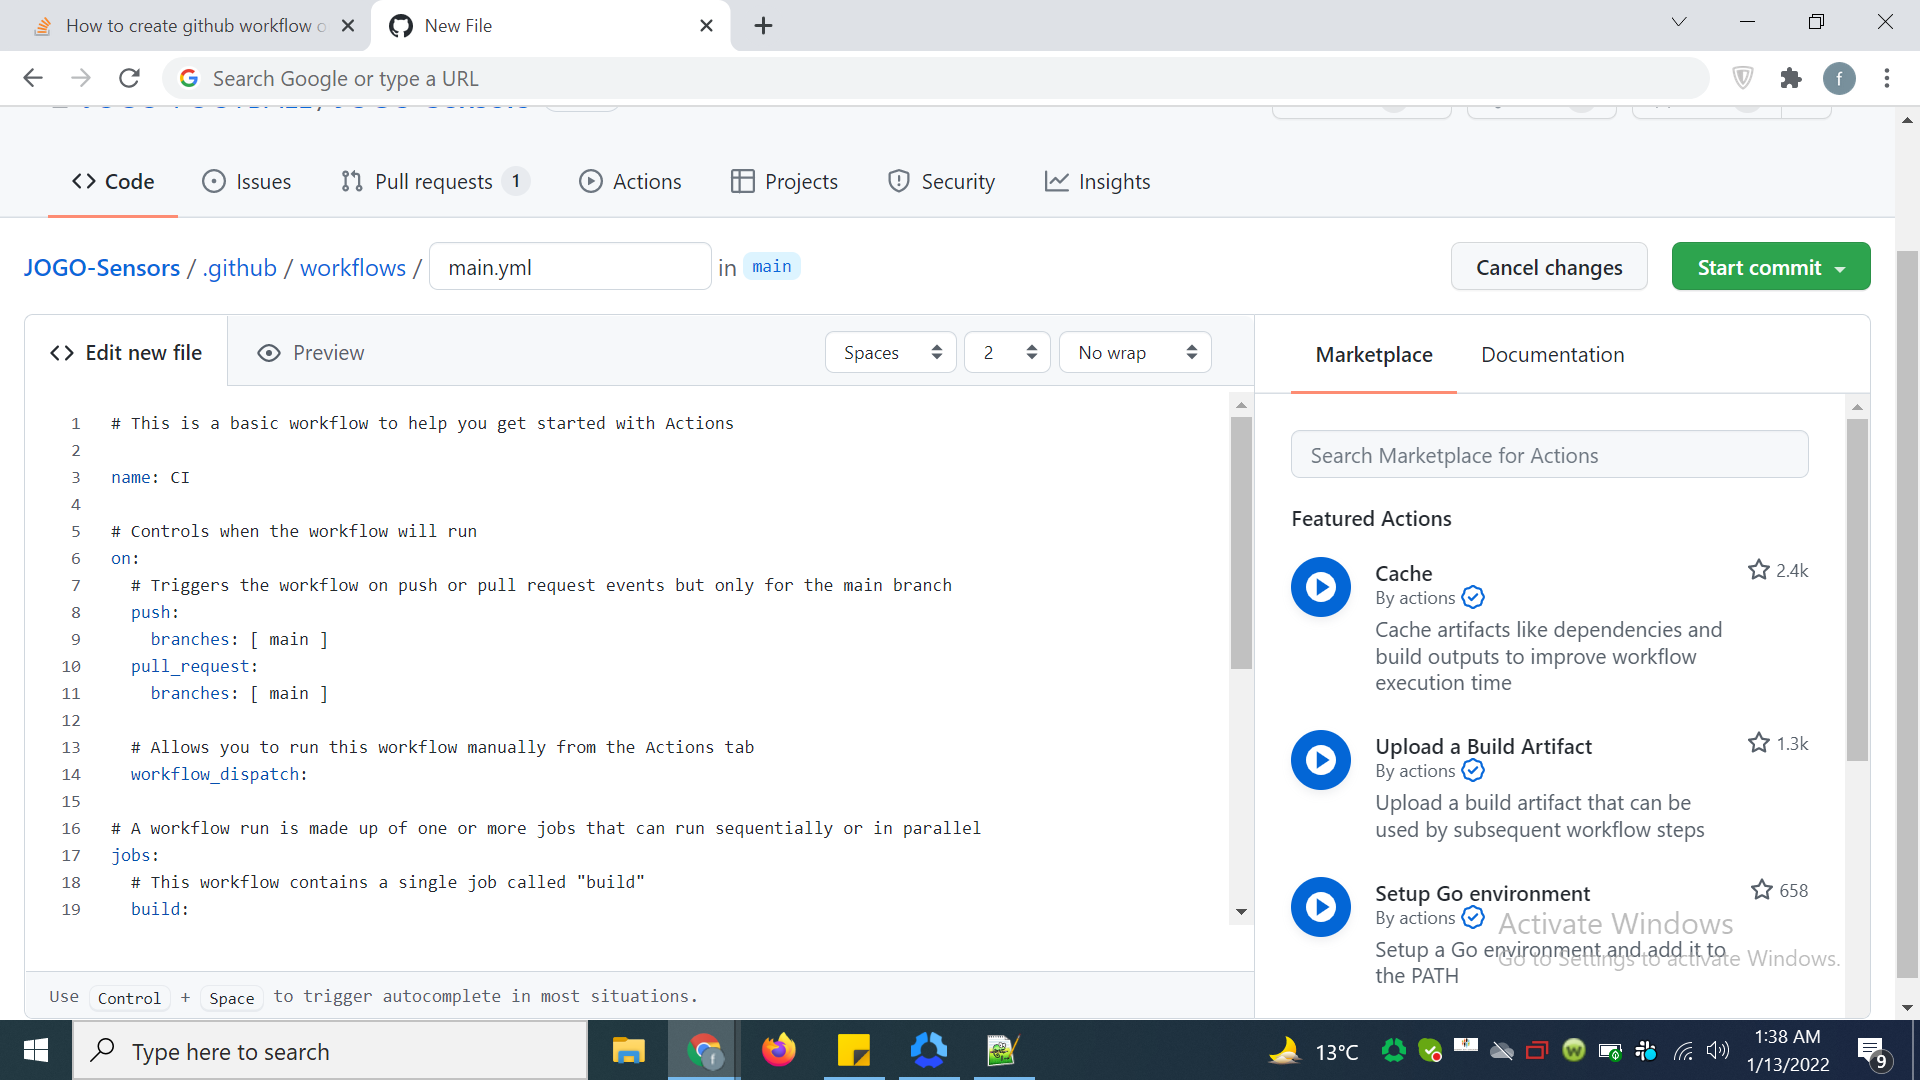Screen dimensions: 1920x1080
Task: Click the clock showing 1:38 AM
Action: tap(1787, 1037)
